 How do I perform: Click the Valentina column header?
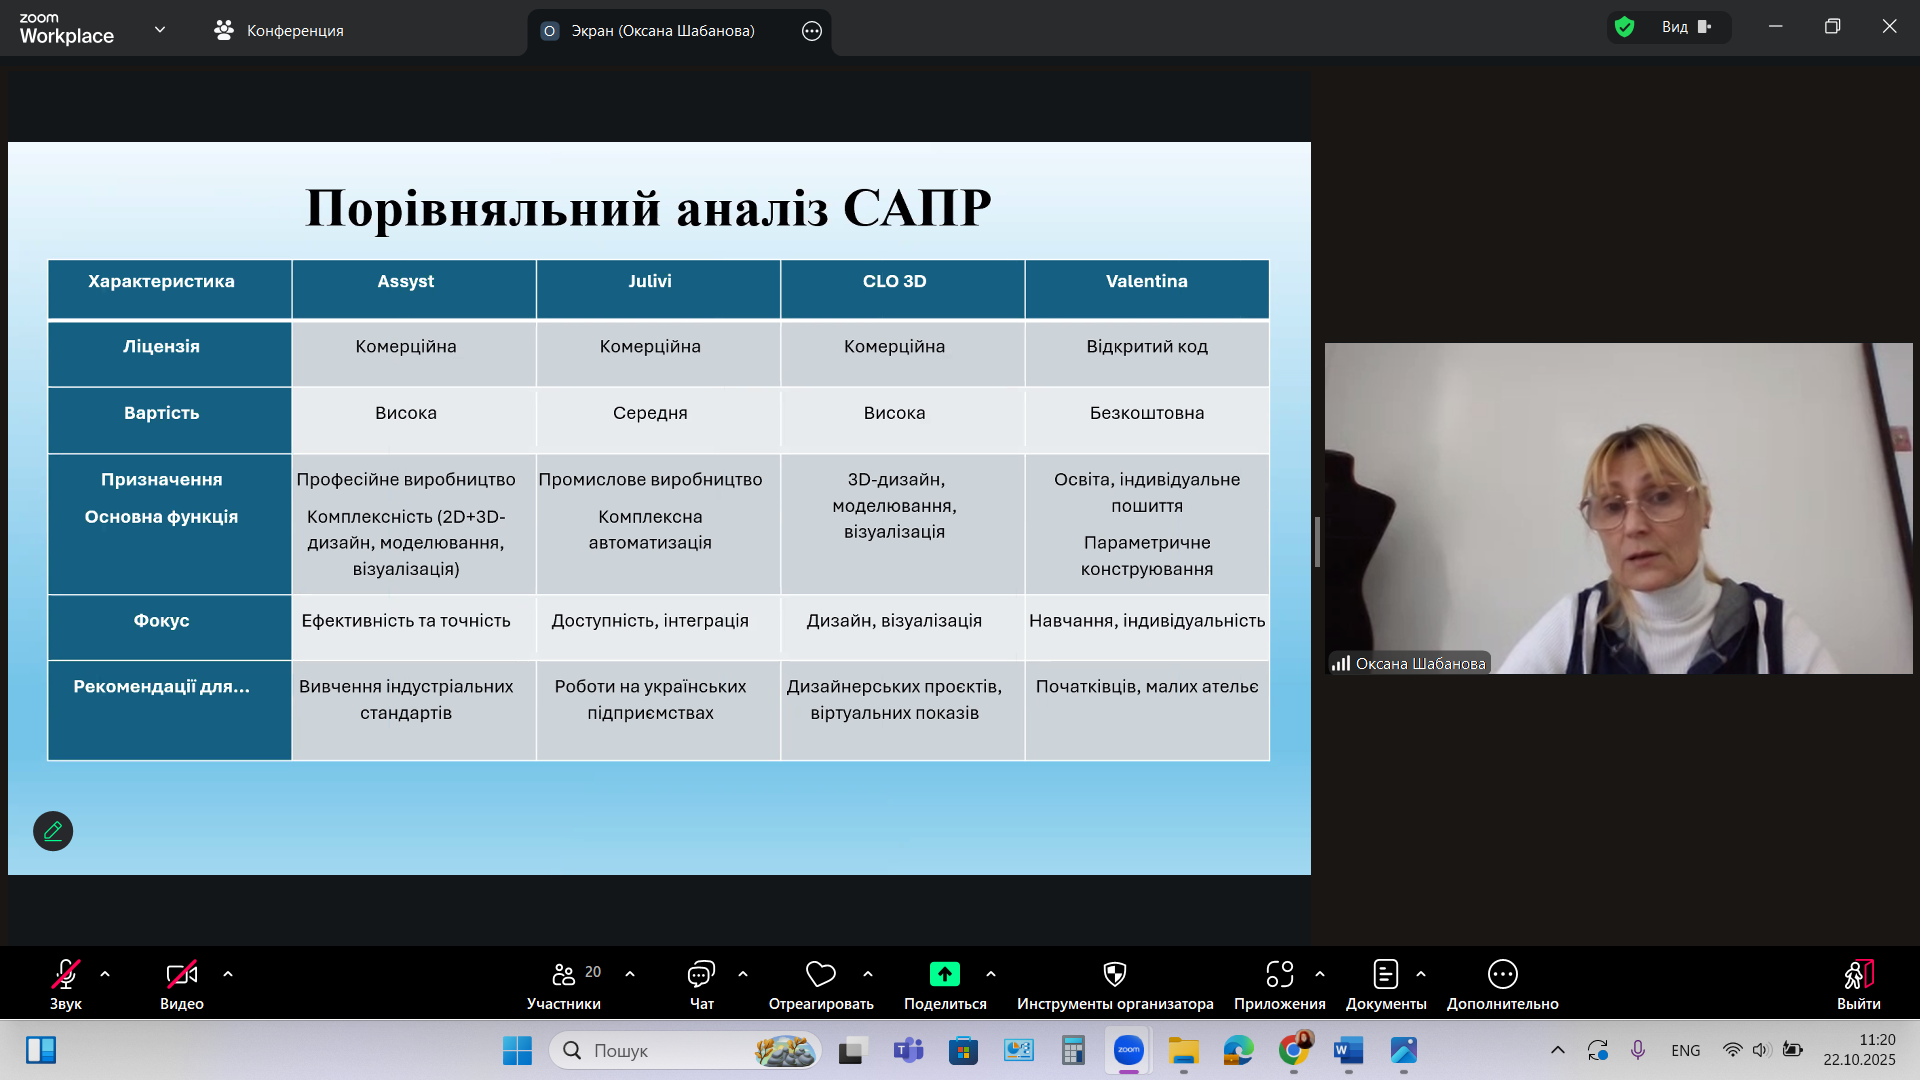click(x=1147, y=289)
